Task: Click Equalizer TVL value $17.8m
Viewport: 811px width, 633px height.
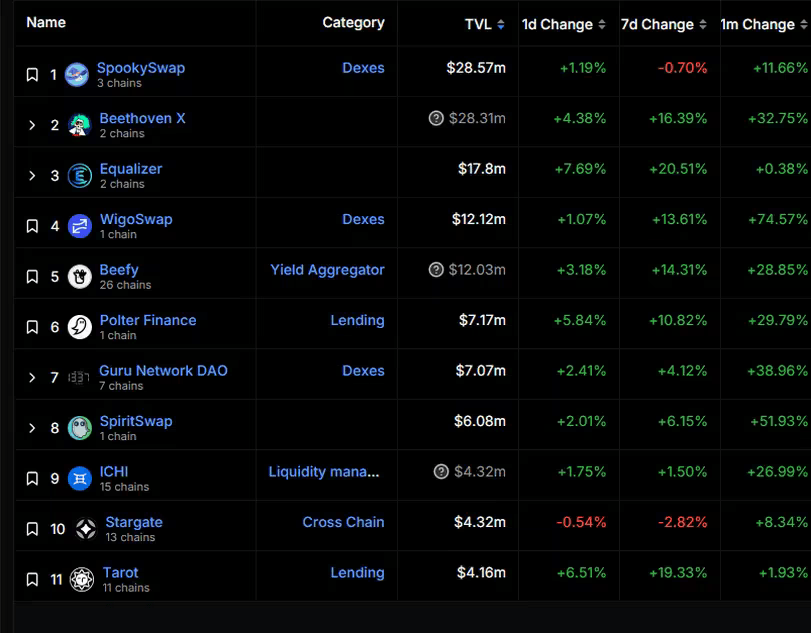Action: (x=482, y=169)
